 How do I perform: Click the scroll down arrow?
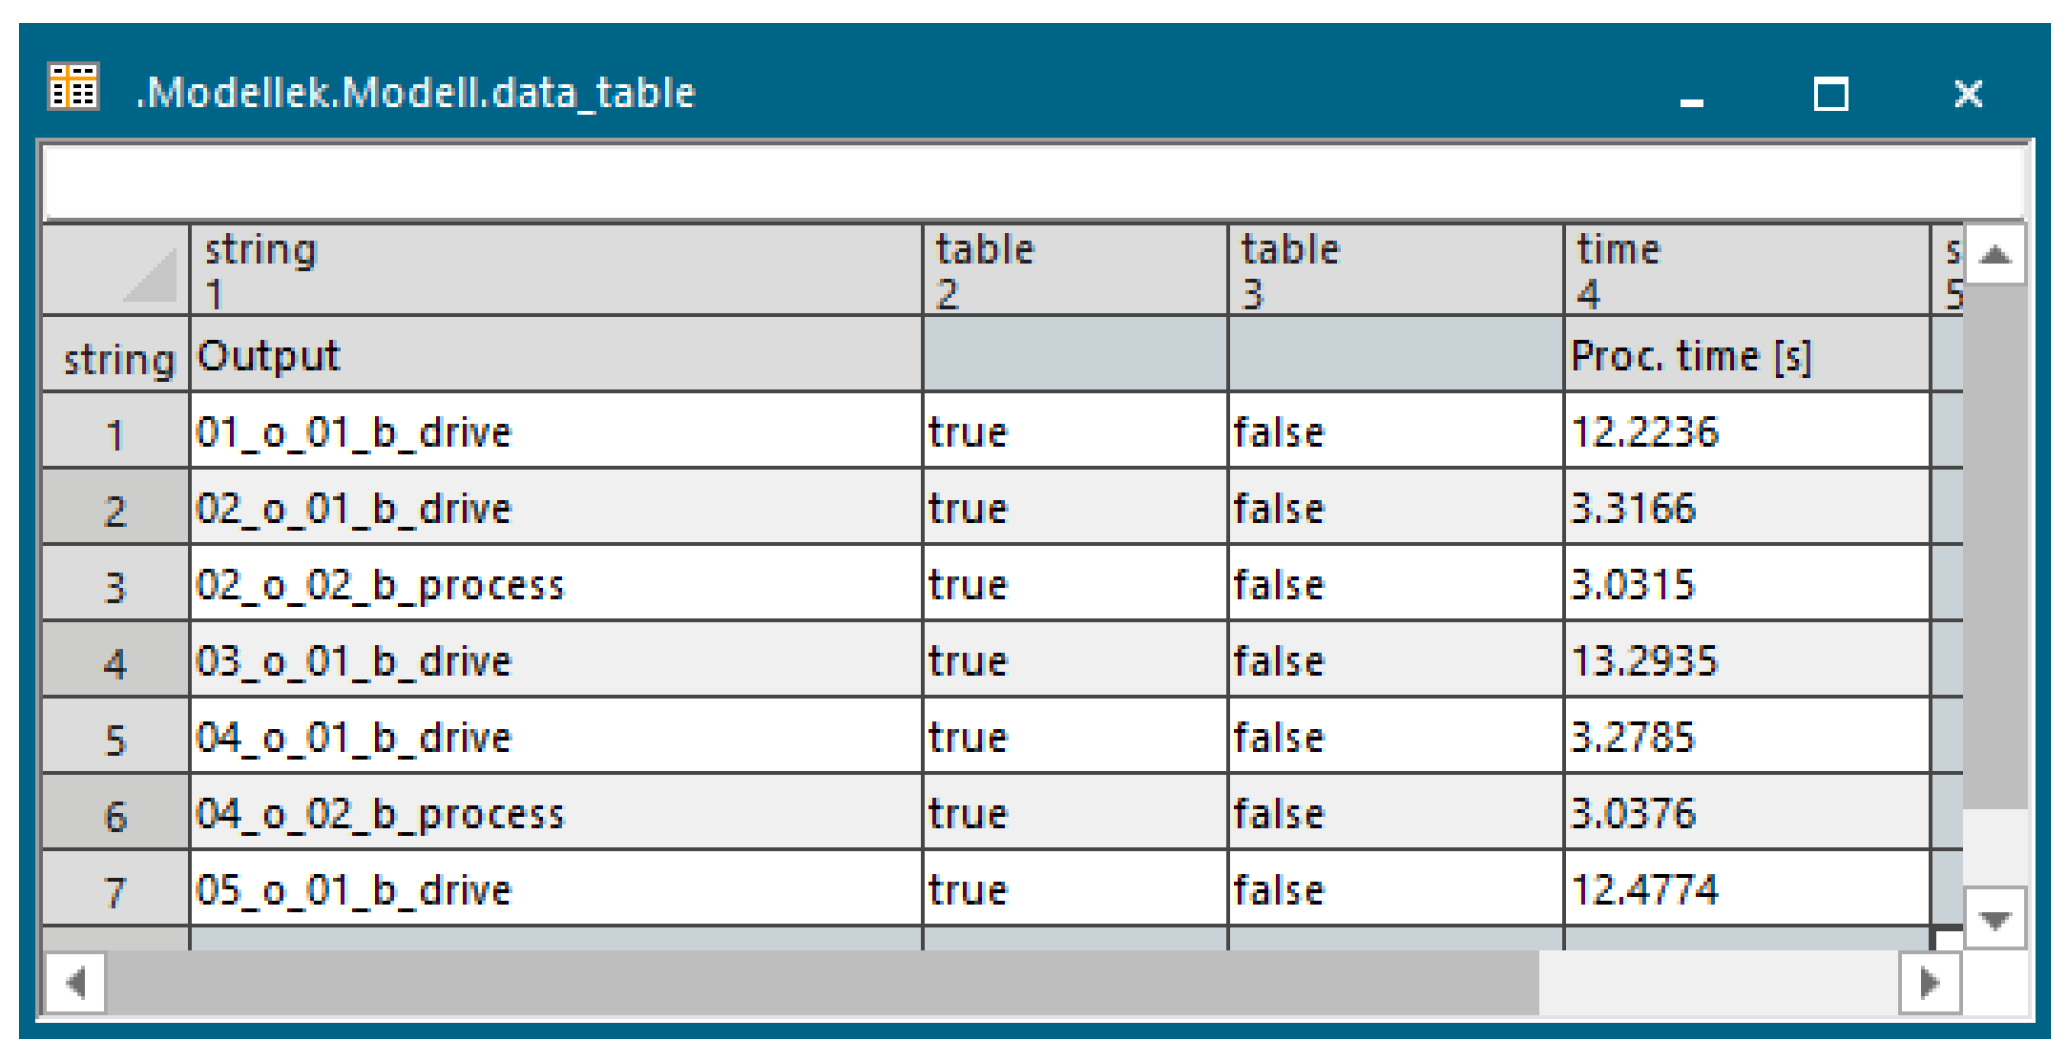click(x=1995, y=918)
